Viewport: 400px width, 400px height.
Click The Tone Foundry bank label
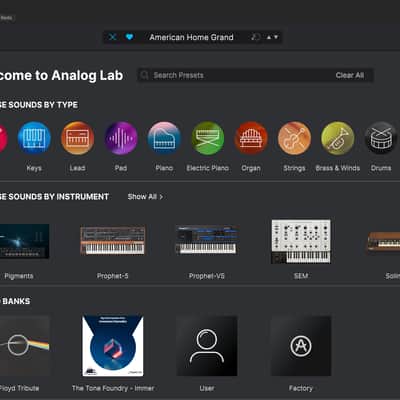point(113,388)
